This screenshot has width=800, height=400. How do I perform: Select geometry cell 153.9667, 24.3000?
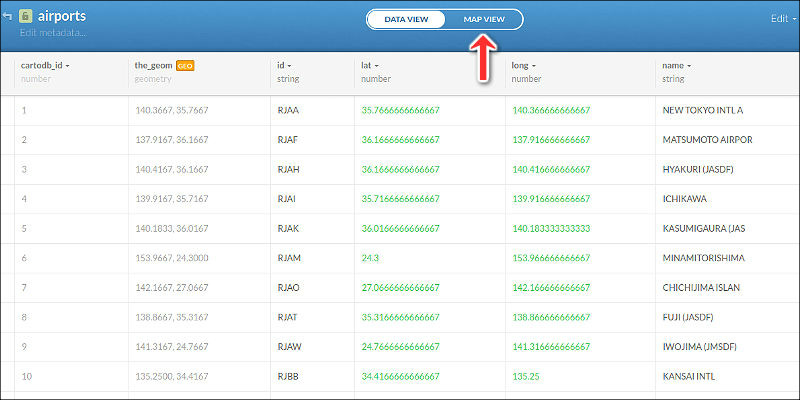(172, 258)
